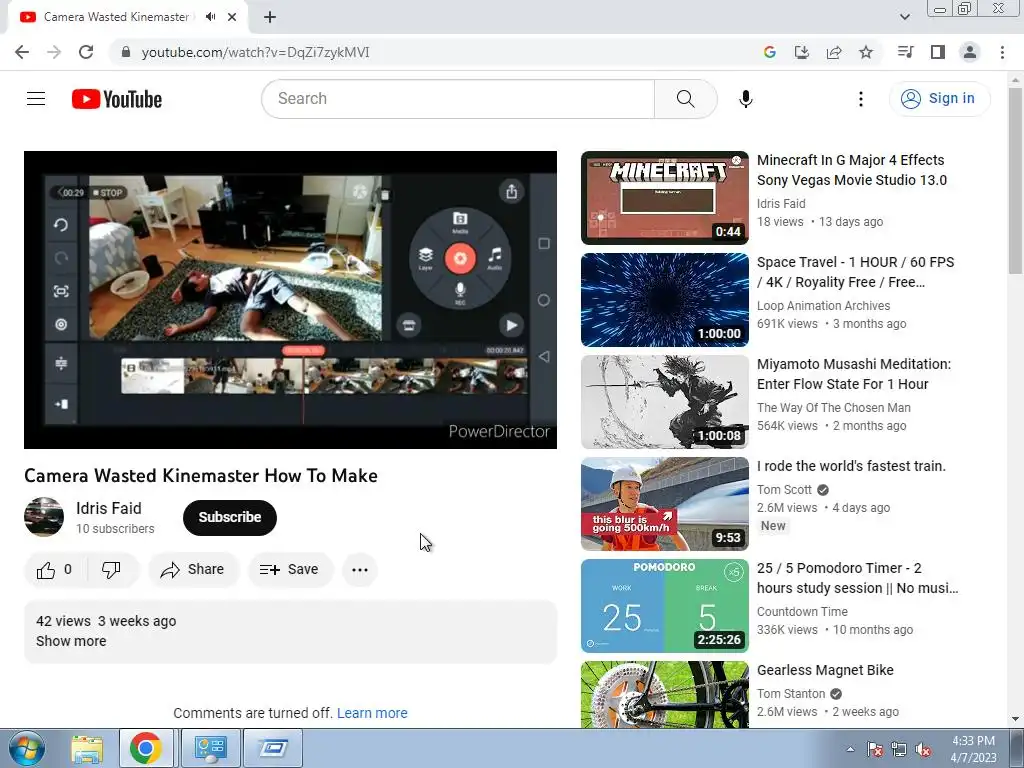Viewport: 1024px width, 768px height.
Task: Select the URL in the address bar
Action: click(x=255, y=52)
